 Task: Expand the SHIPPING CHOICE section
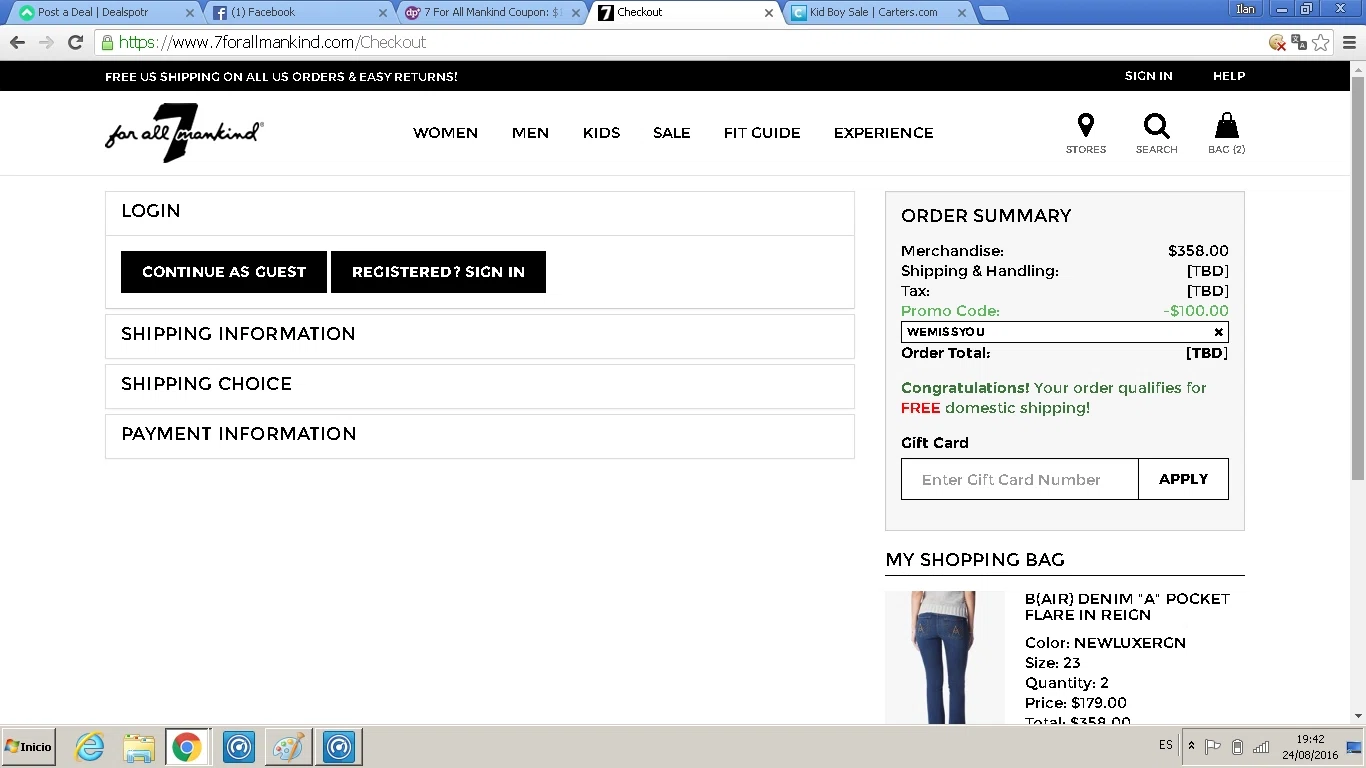[x=480, y=386]
